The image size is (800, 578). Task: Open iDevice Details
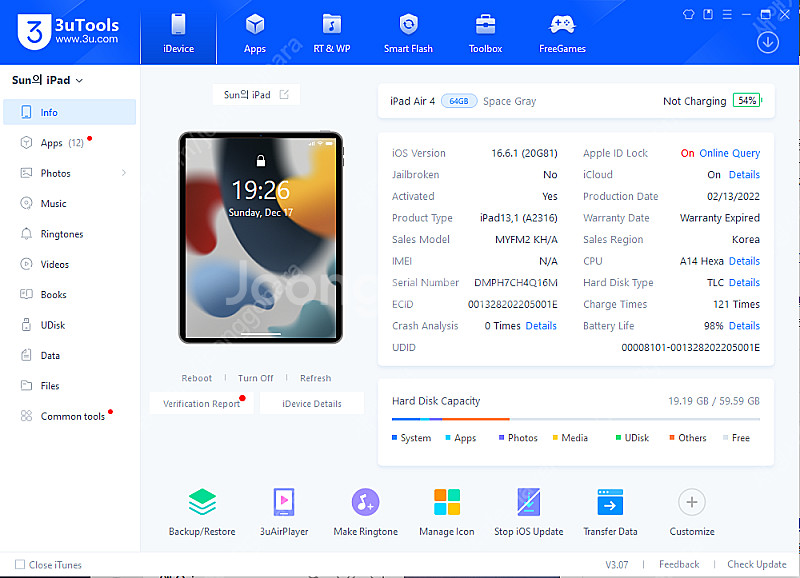click(x=312, y=404)
